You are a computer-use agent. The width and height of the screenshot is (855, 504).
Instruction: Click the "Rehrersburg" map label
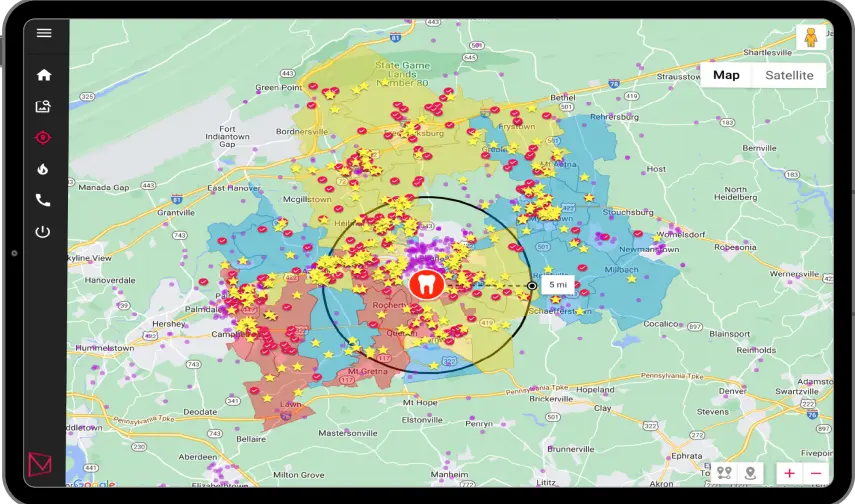click(614, 117)
